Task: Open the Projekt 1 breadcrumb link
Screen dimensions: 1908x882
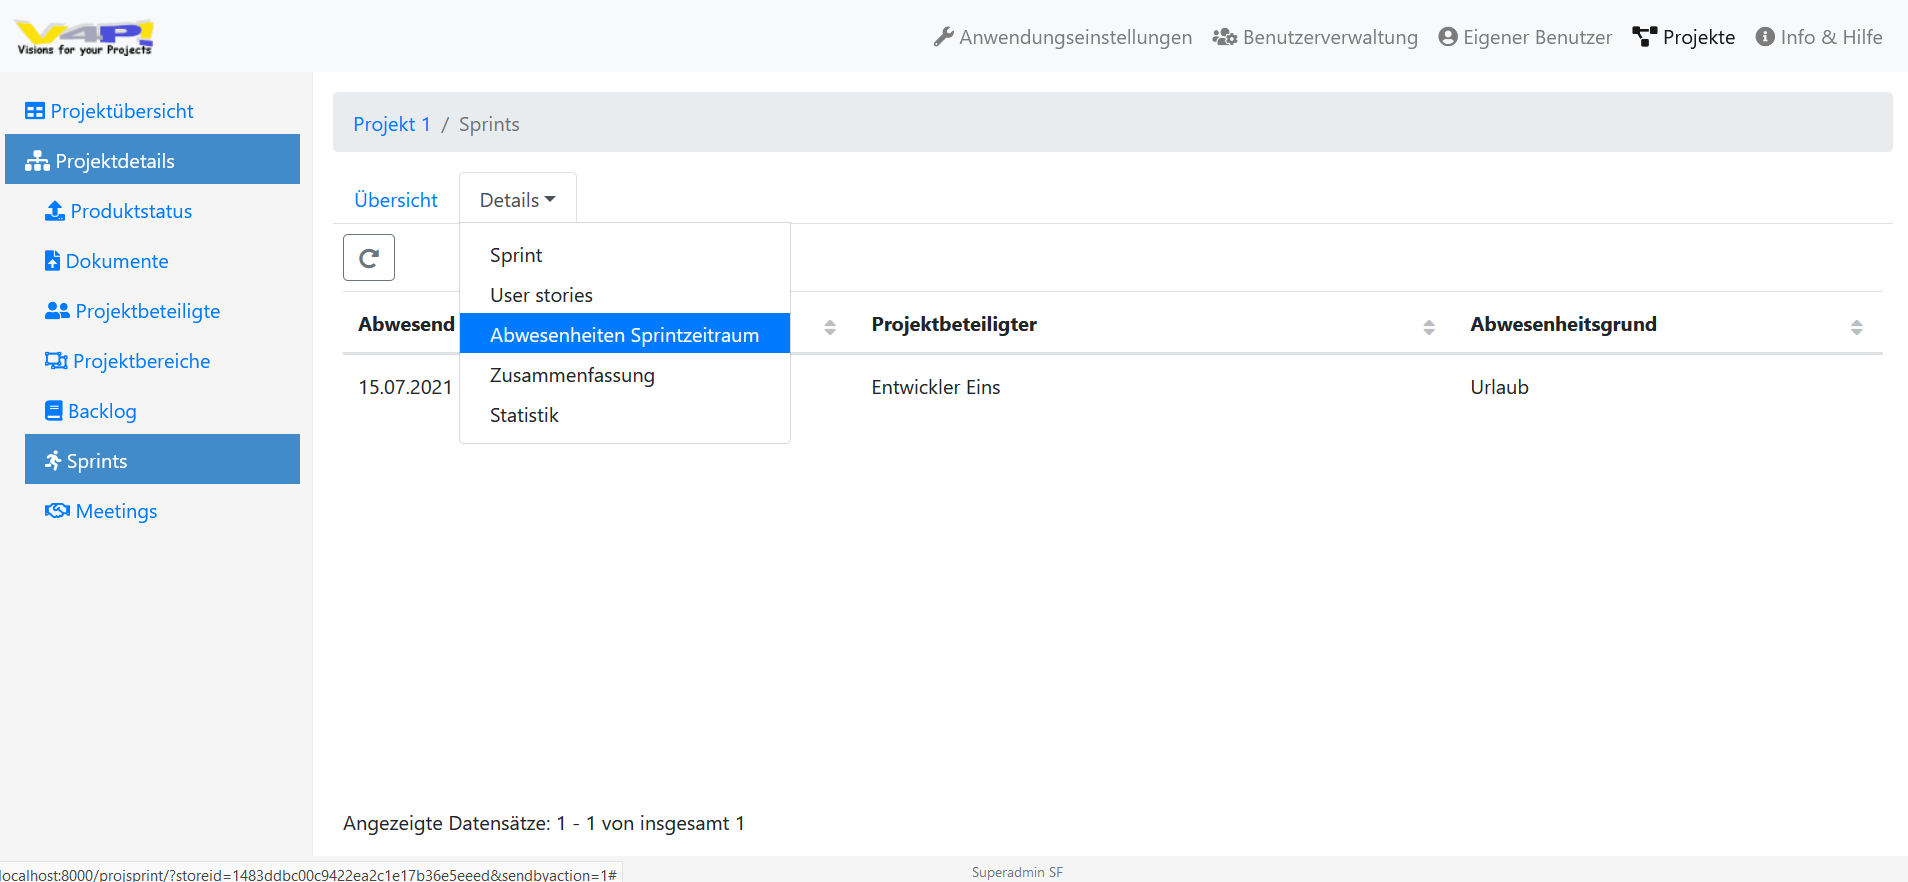Action: [x=392, y=124]
